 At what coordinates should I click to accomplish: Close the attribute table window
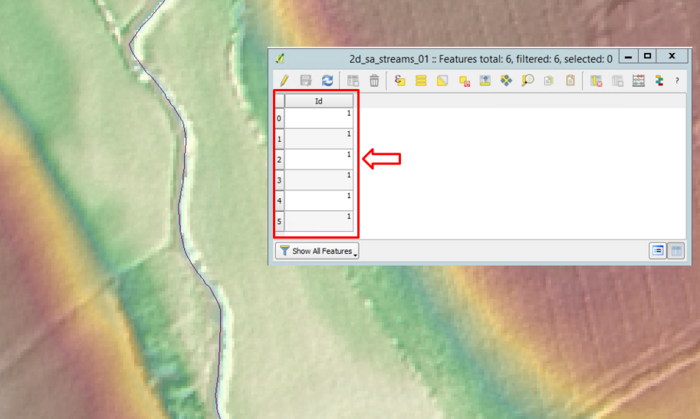(x=671, y=56)
